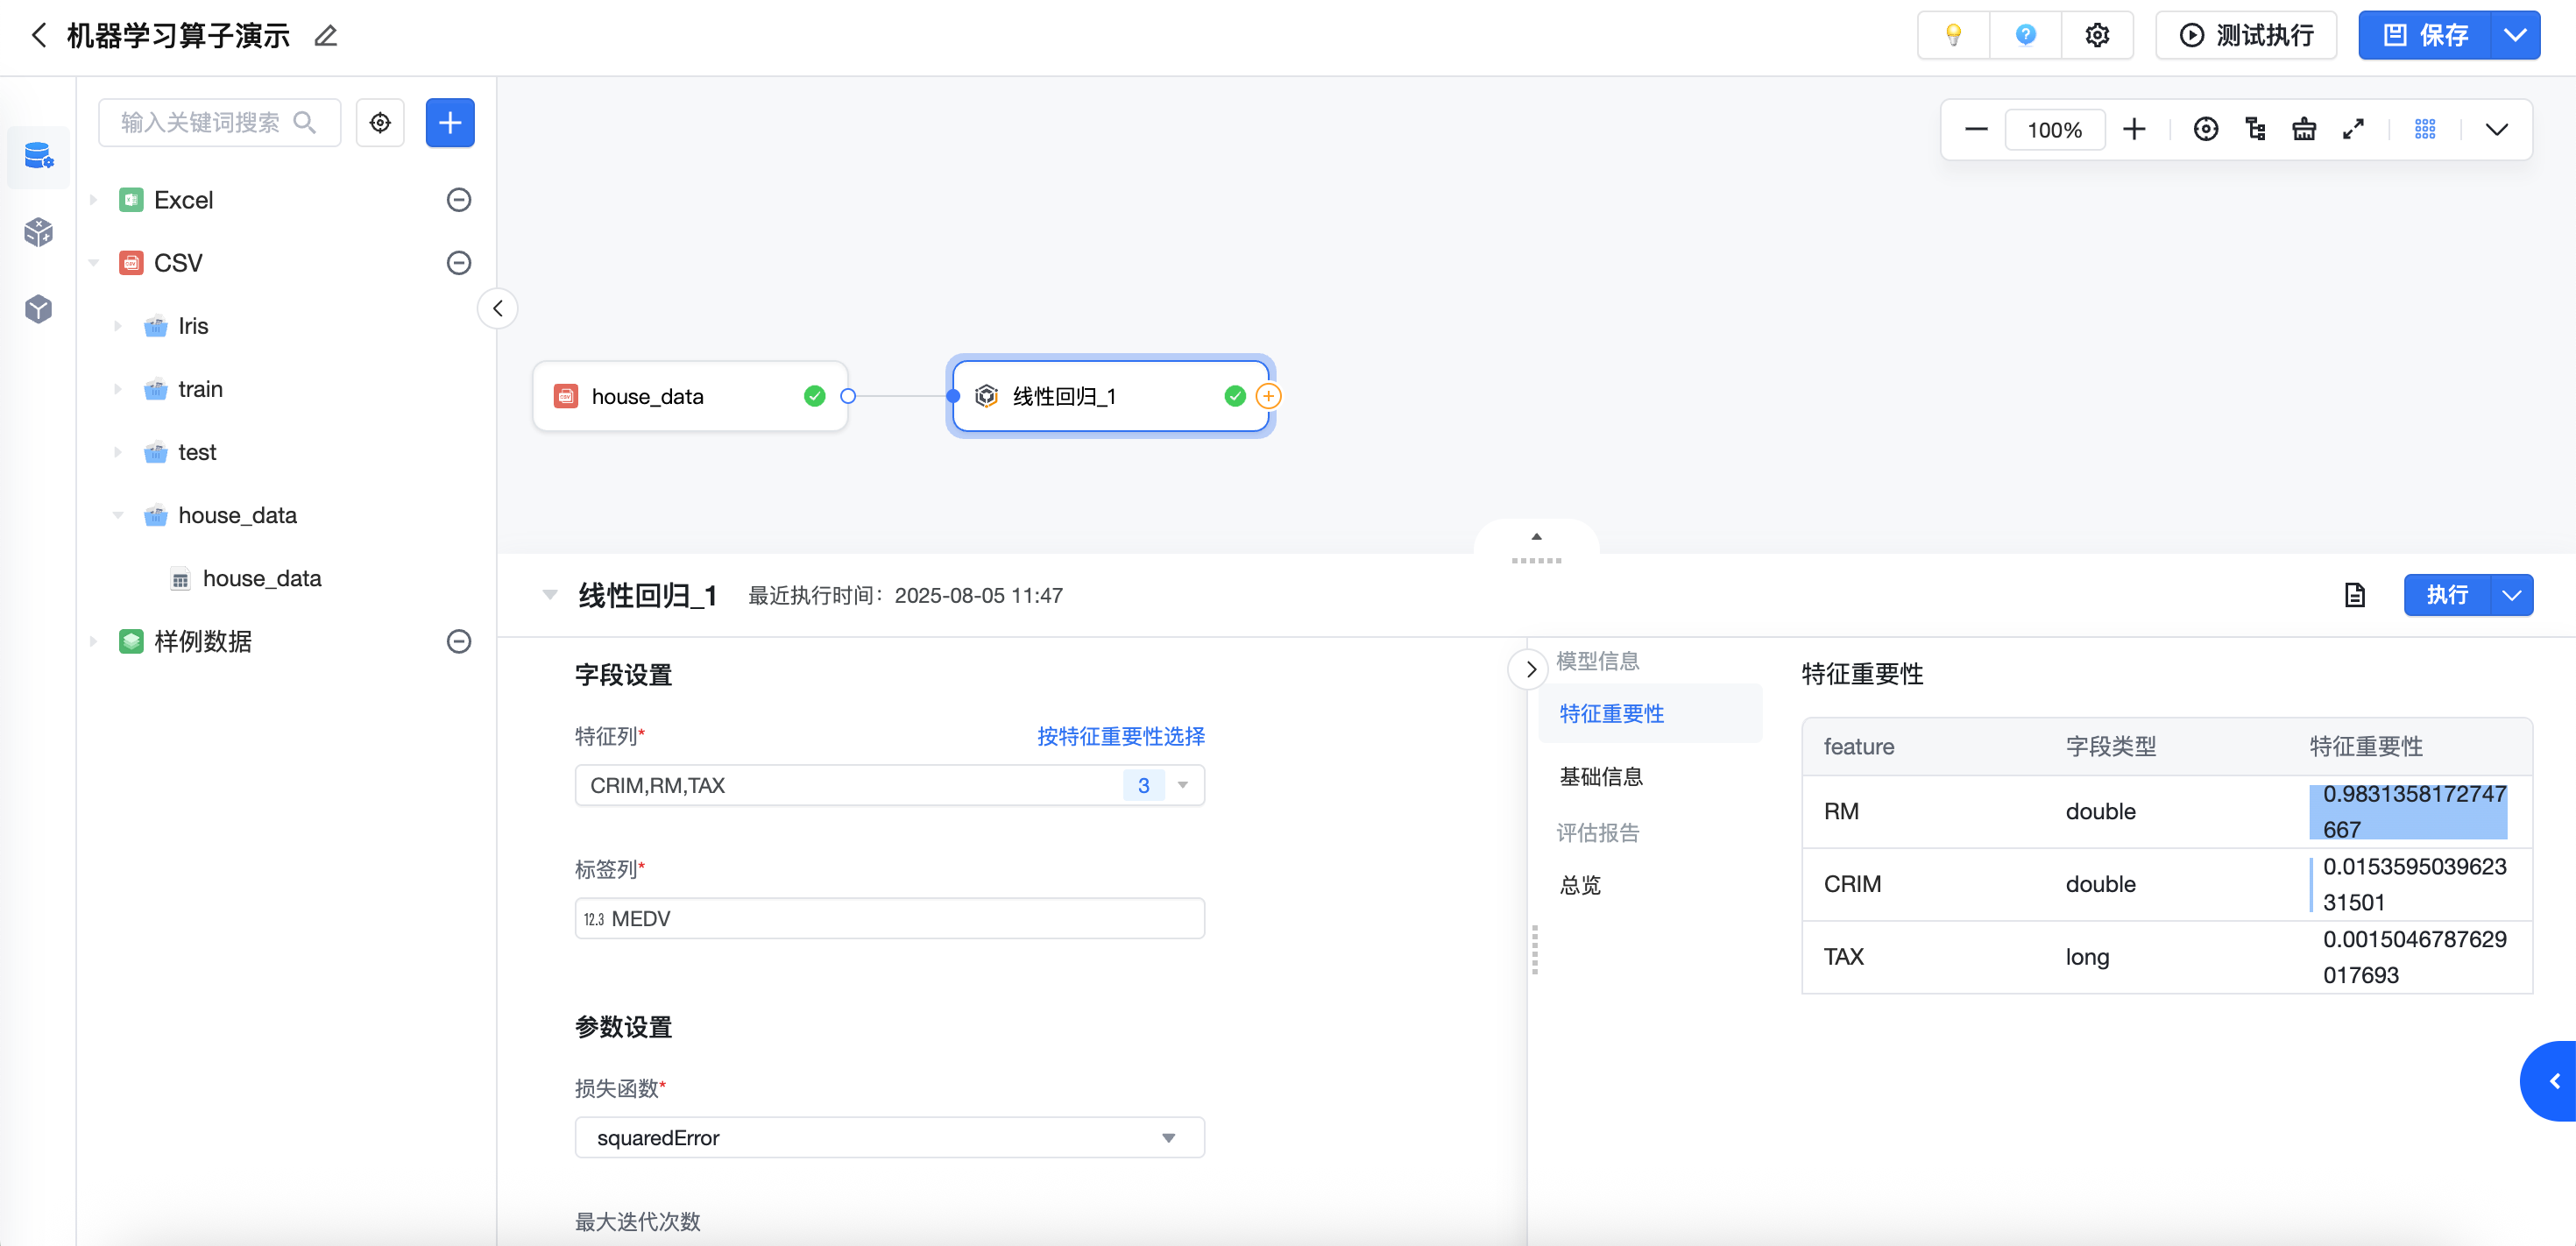Viewport: 2576px width, 1246px height.
Task: Open the dropdown arrow next to 保存
Action: coord(2515,35)
